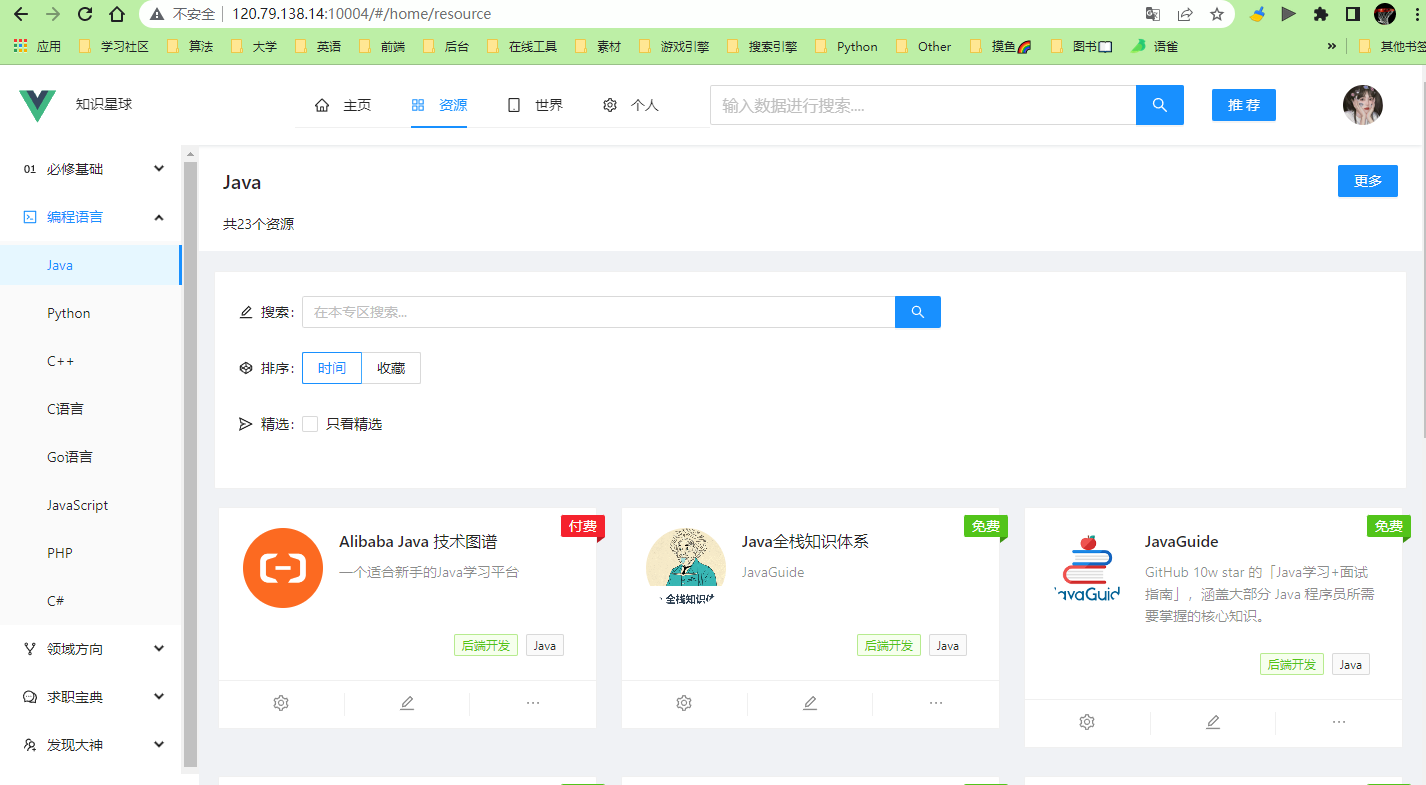Go to the 主页 nav tab
This screenshot has height=785, width=1426.
(x=343, y=105)
